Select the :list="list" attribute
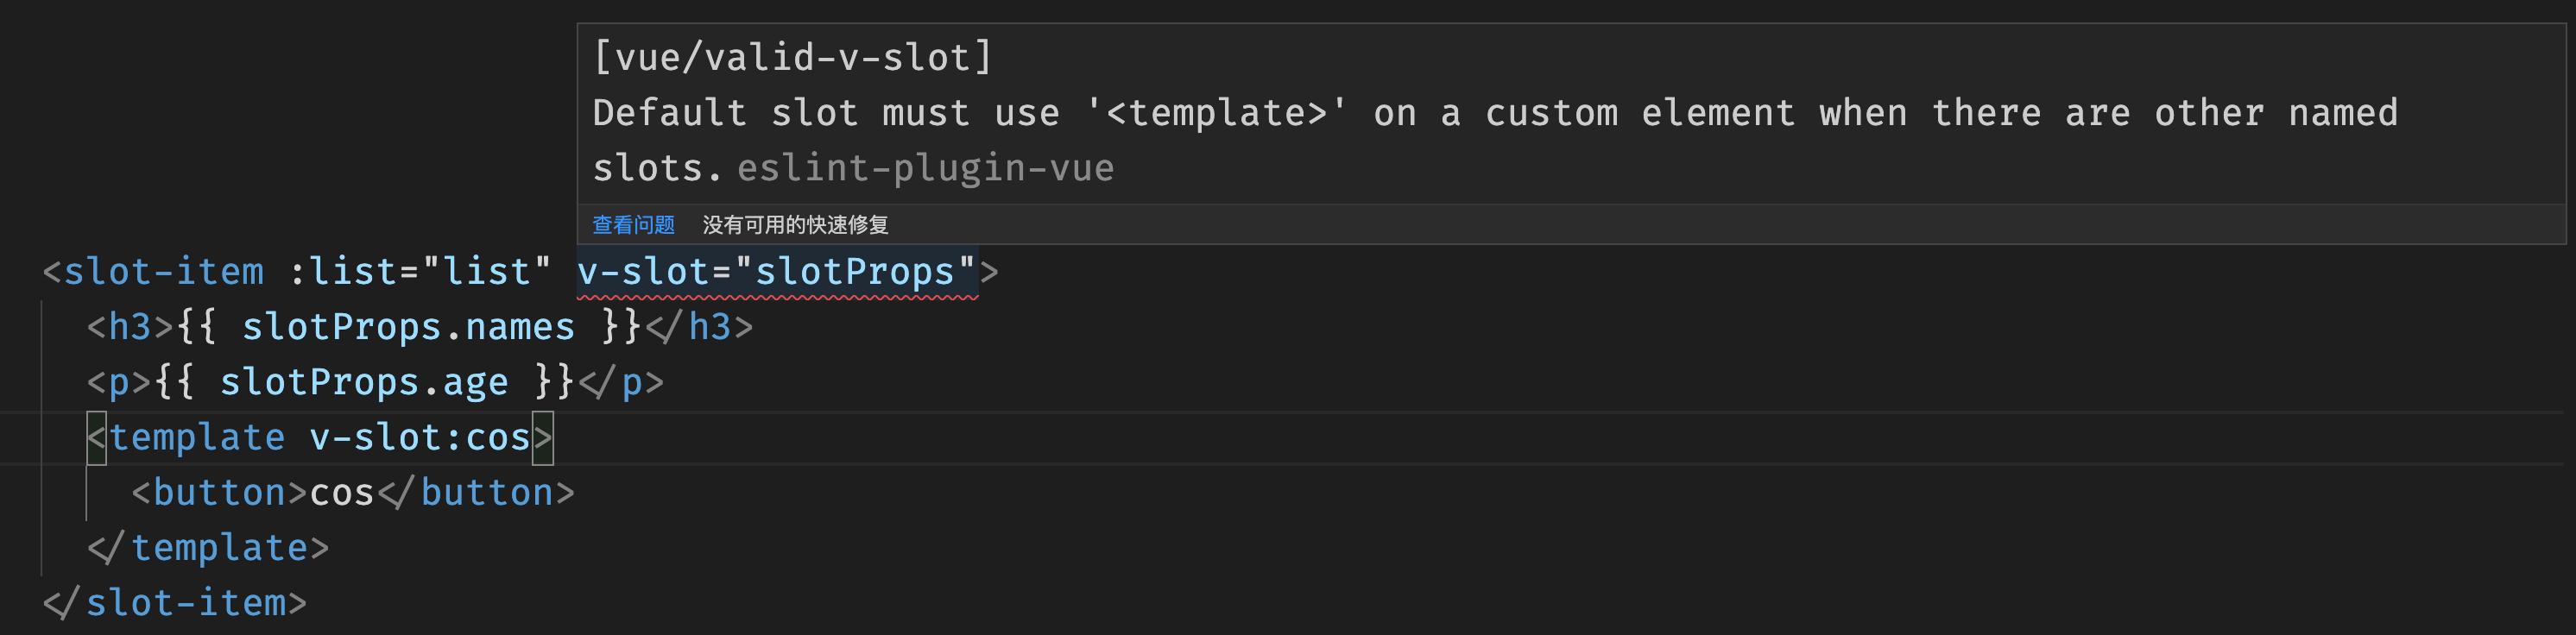This screenshot has height=635, width=2576. (420, 272)
